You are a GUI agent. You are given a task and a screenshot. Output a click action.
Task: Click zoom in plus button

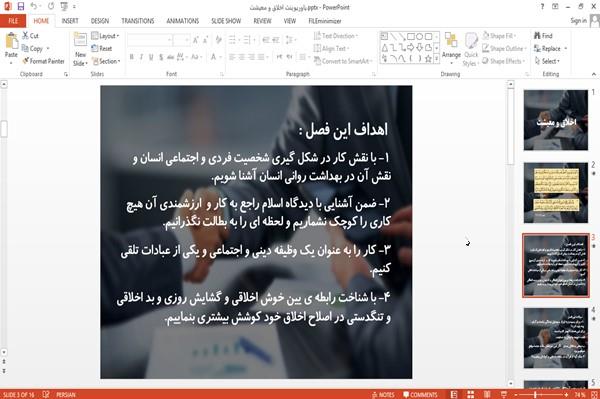566,394
